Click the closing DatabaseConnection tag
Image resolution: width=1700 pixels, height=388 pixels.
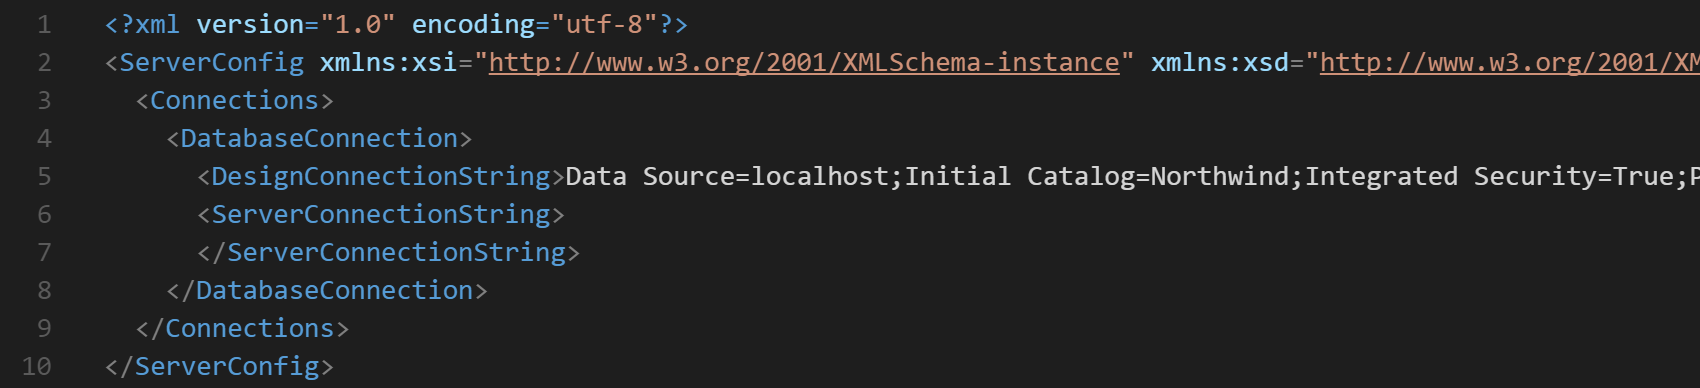tap(327, 290)
